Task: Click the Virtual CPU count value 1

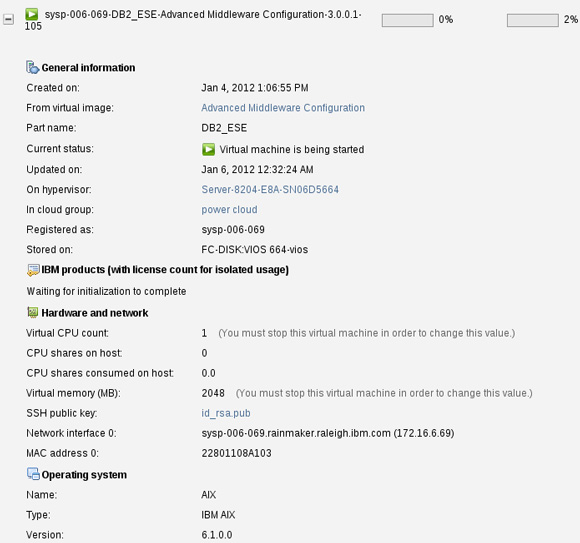Action: 204,333
